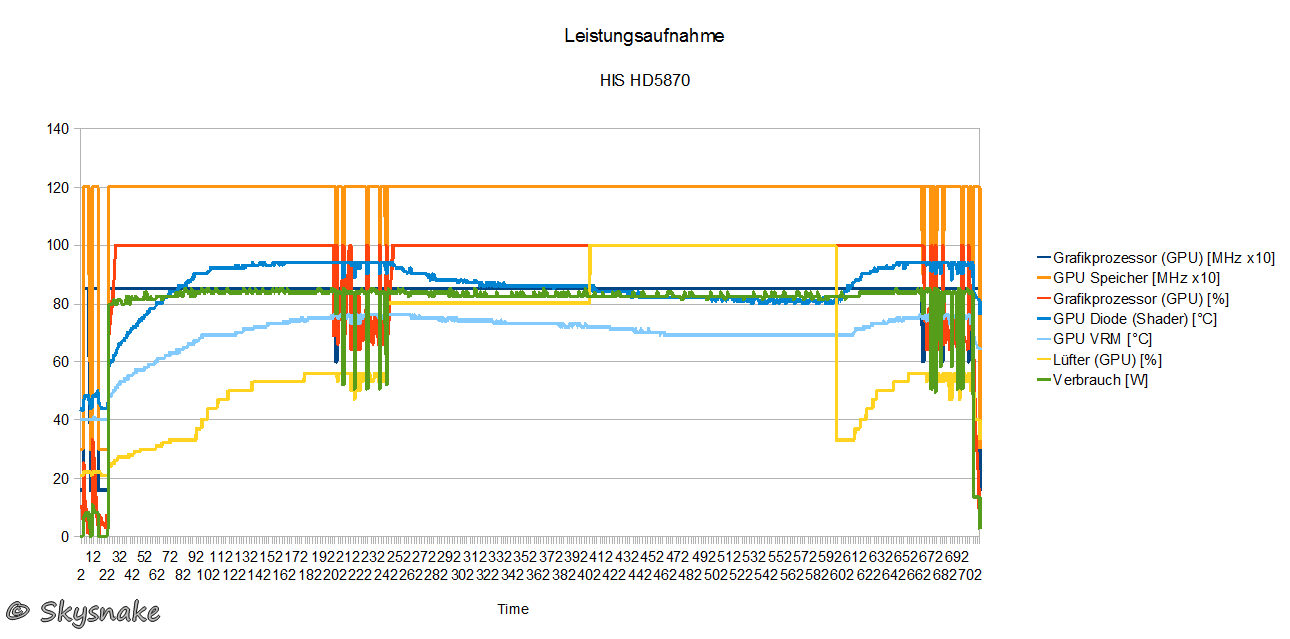Image resolution: width=1290 pixels, height=639 pixels.
Task: Click y-axis label 140
Action: pos(58,129)
